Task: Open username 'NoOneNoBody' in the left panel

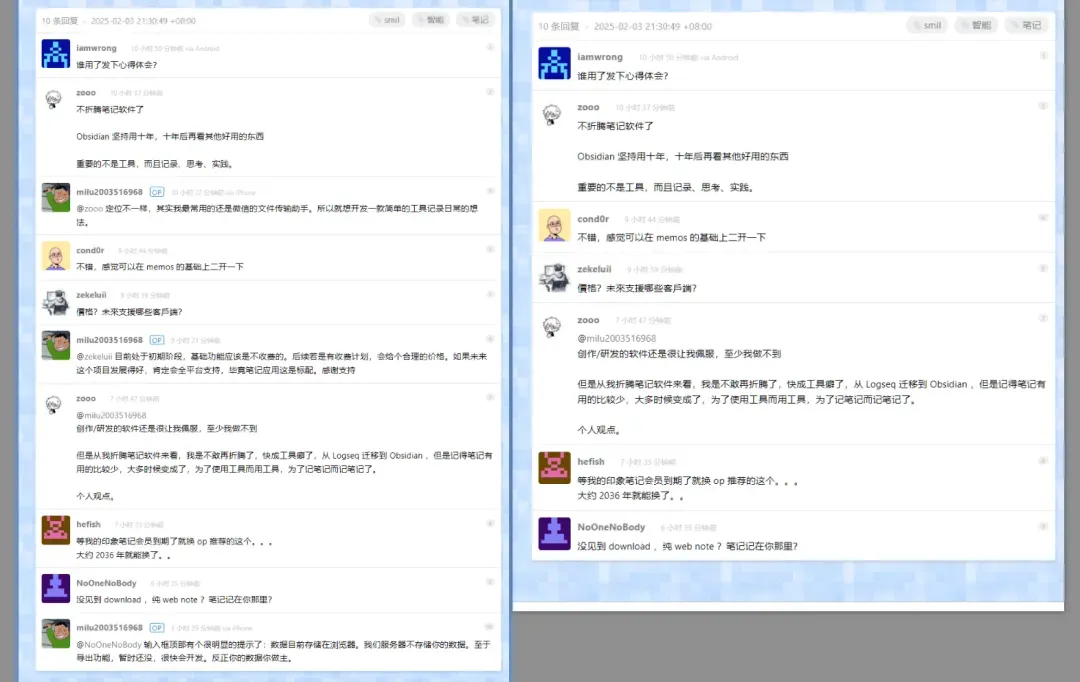Action: point(106,583)
